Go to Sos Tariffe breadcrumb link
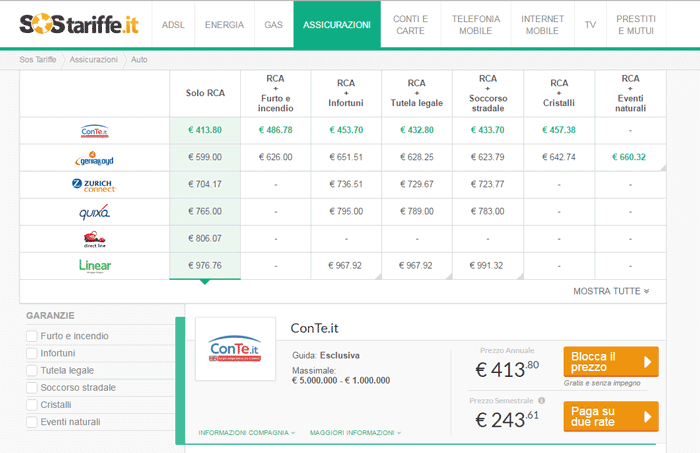This screenshot has width=700, height=453. [38, 59]
